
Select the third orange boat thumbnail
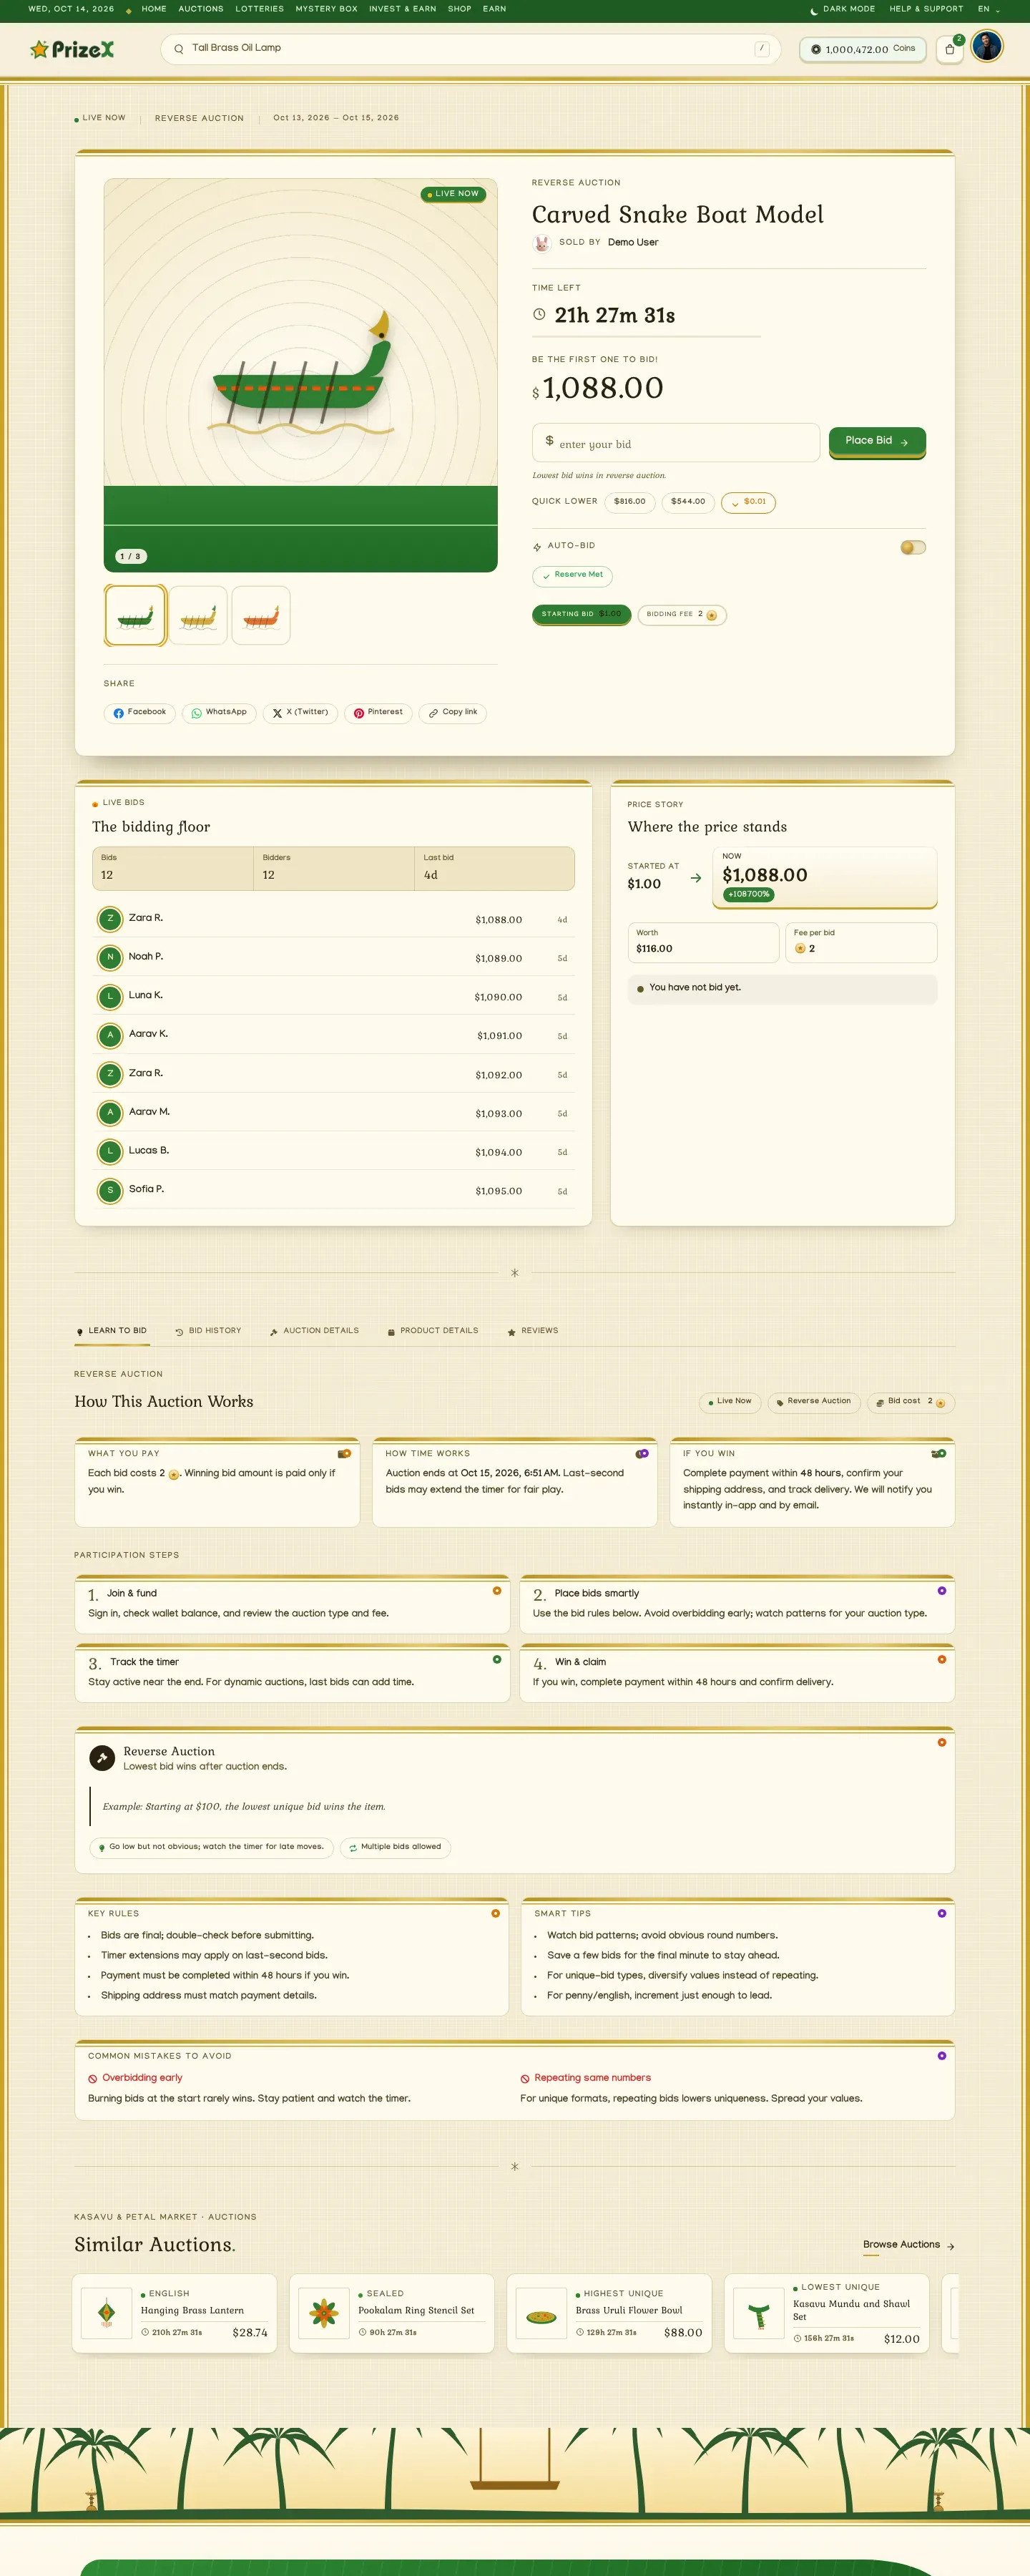point(261,615)
